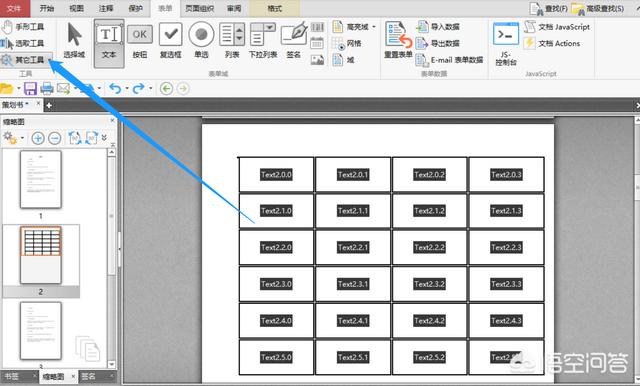Select page 2 thumbnail
The height and width of the screenshot is (386, 640).
click(41, 255)
